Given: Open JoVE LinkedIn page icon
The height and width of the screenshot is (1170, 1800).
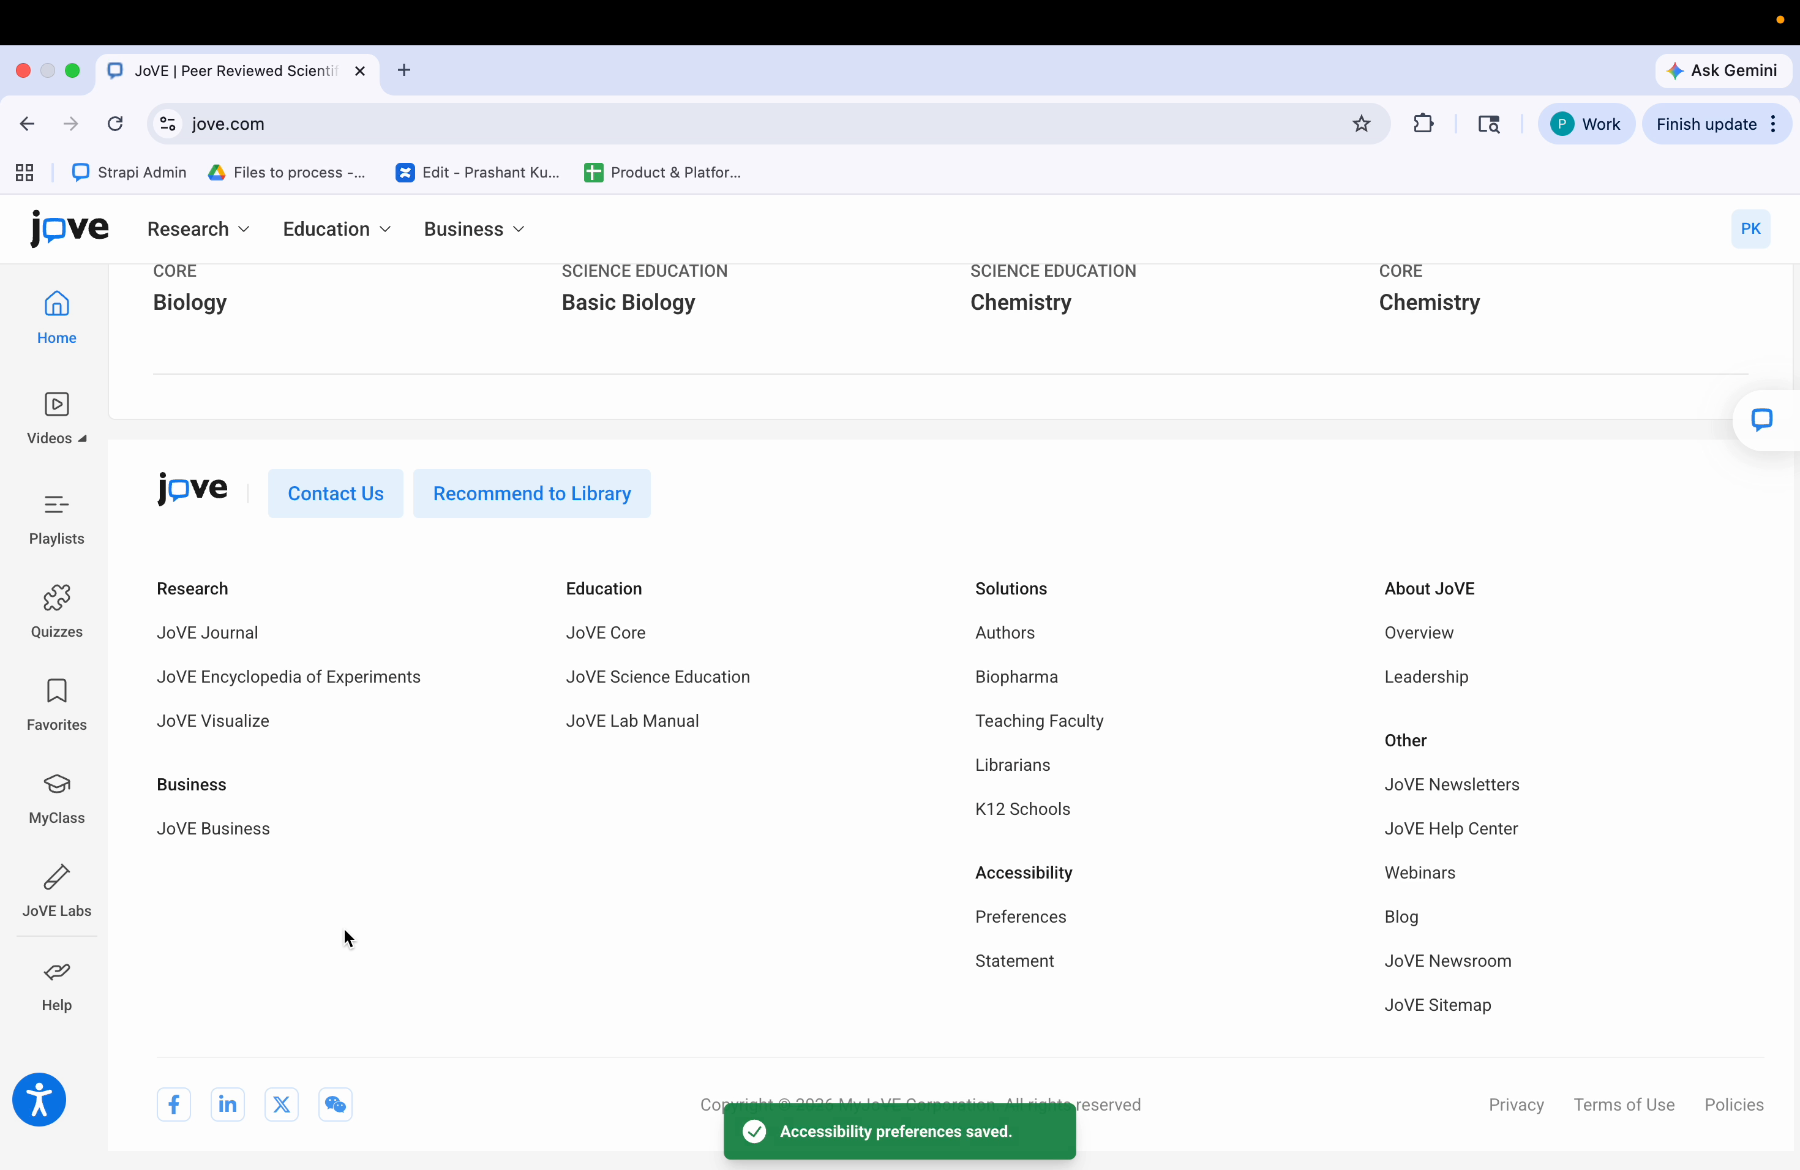Looking at the screenshot, I should tap(228, 1104).
